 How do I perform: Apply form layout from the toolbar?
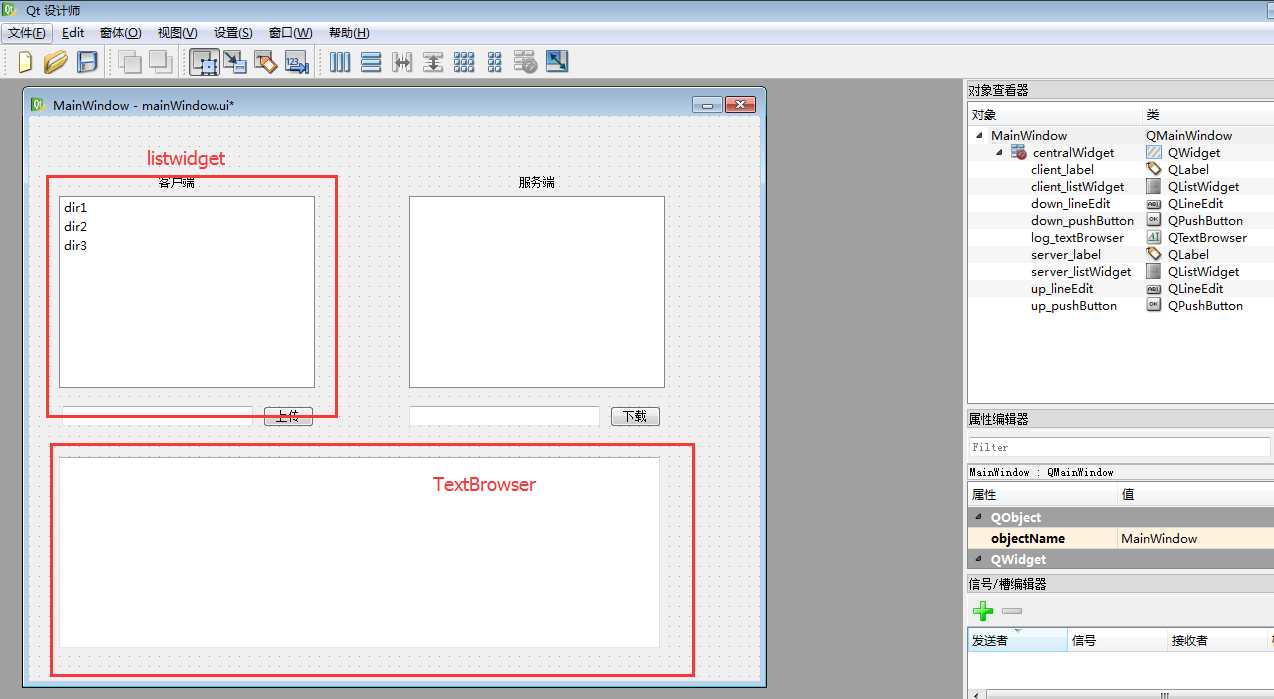[494, 62]
